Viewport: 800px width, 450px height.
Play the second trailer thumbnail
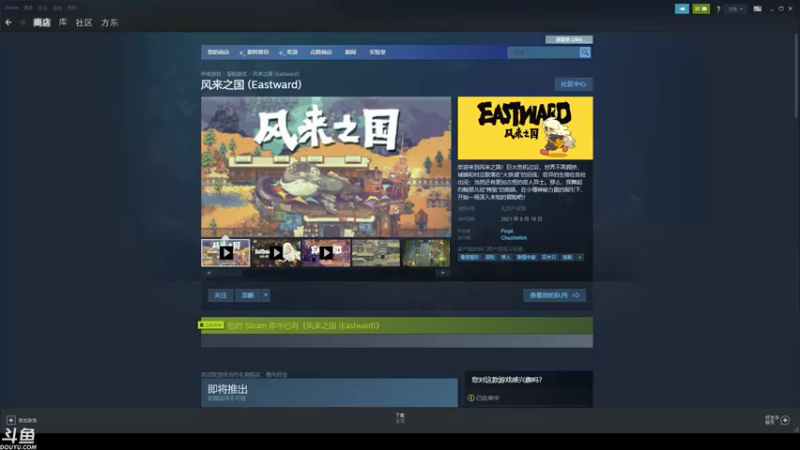tap(276, 253)
